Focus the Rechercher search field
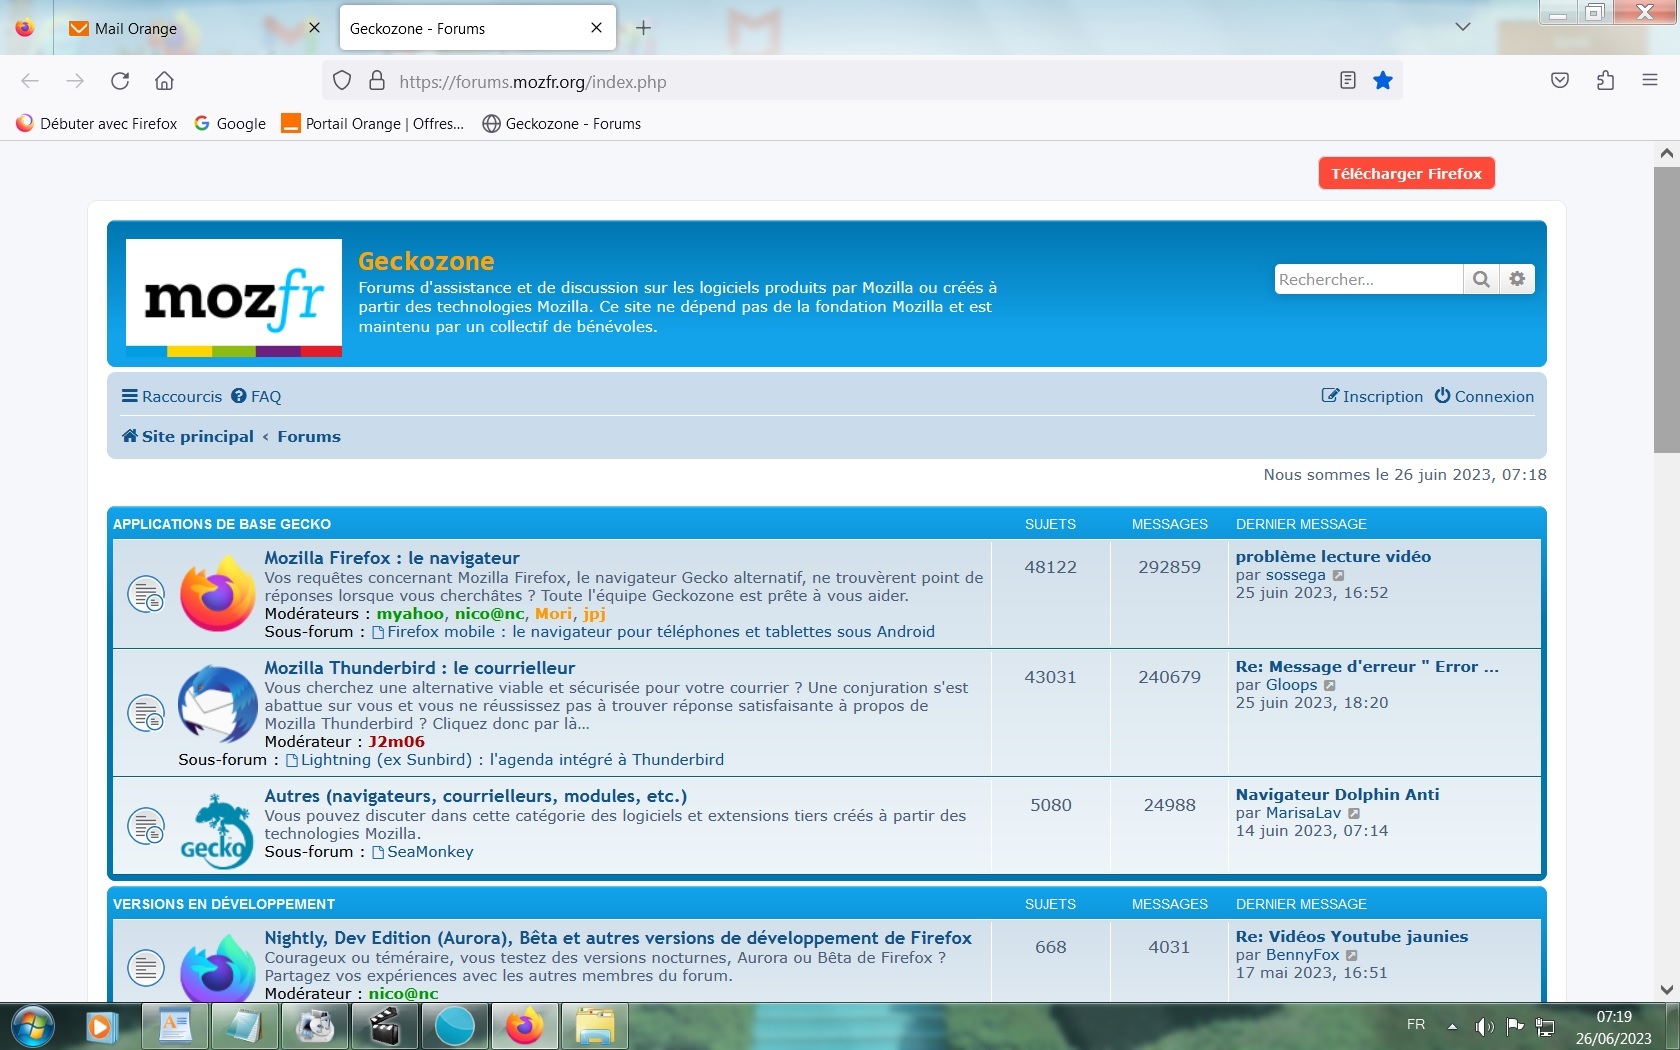 [1368, 279]
